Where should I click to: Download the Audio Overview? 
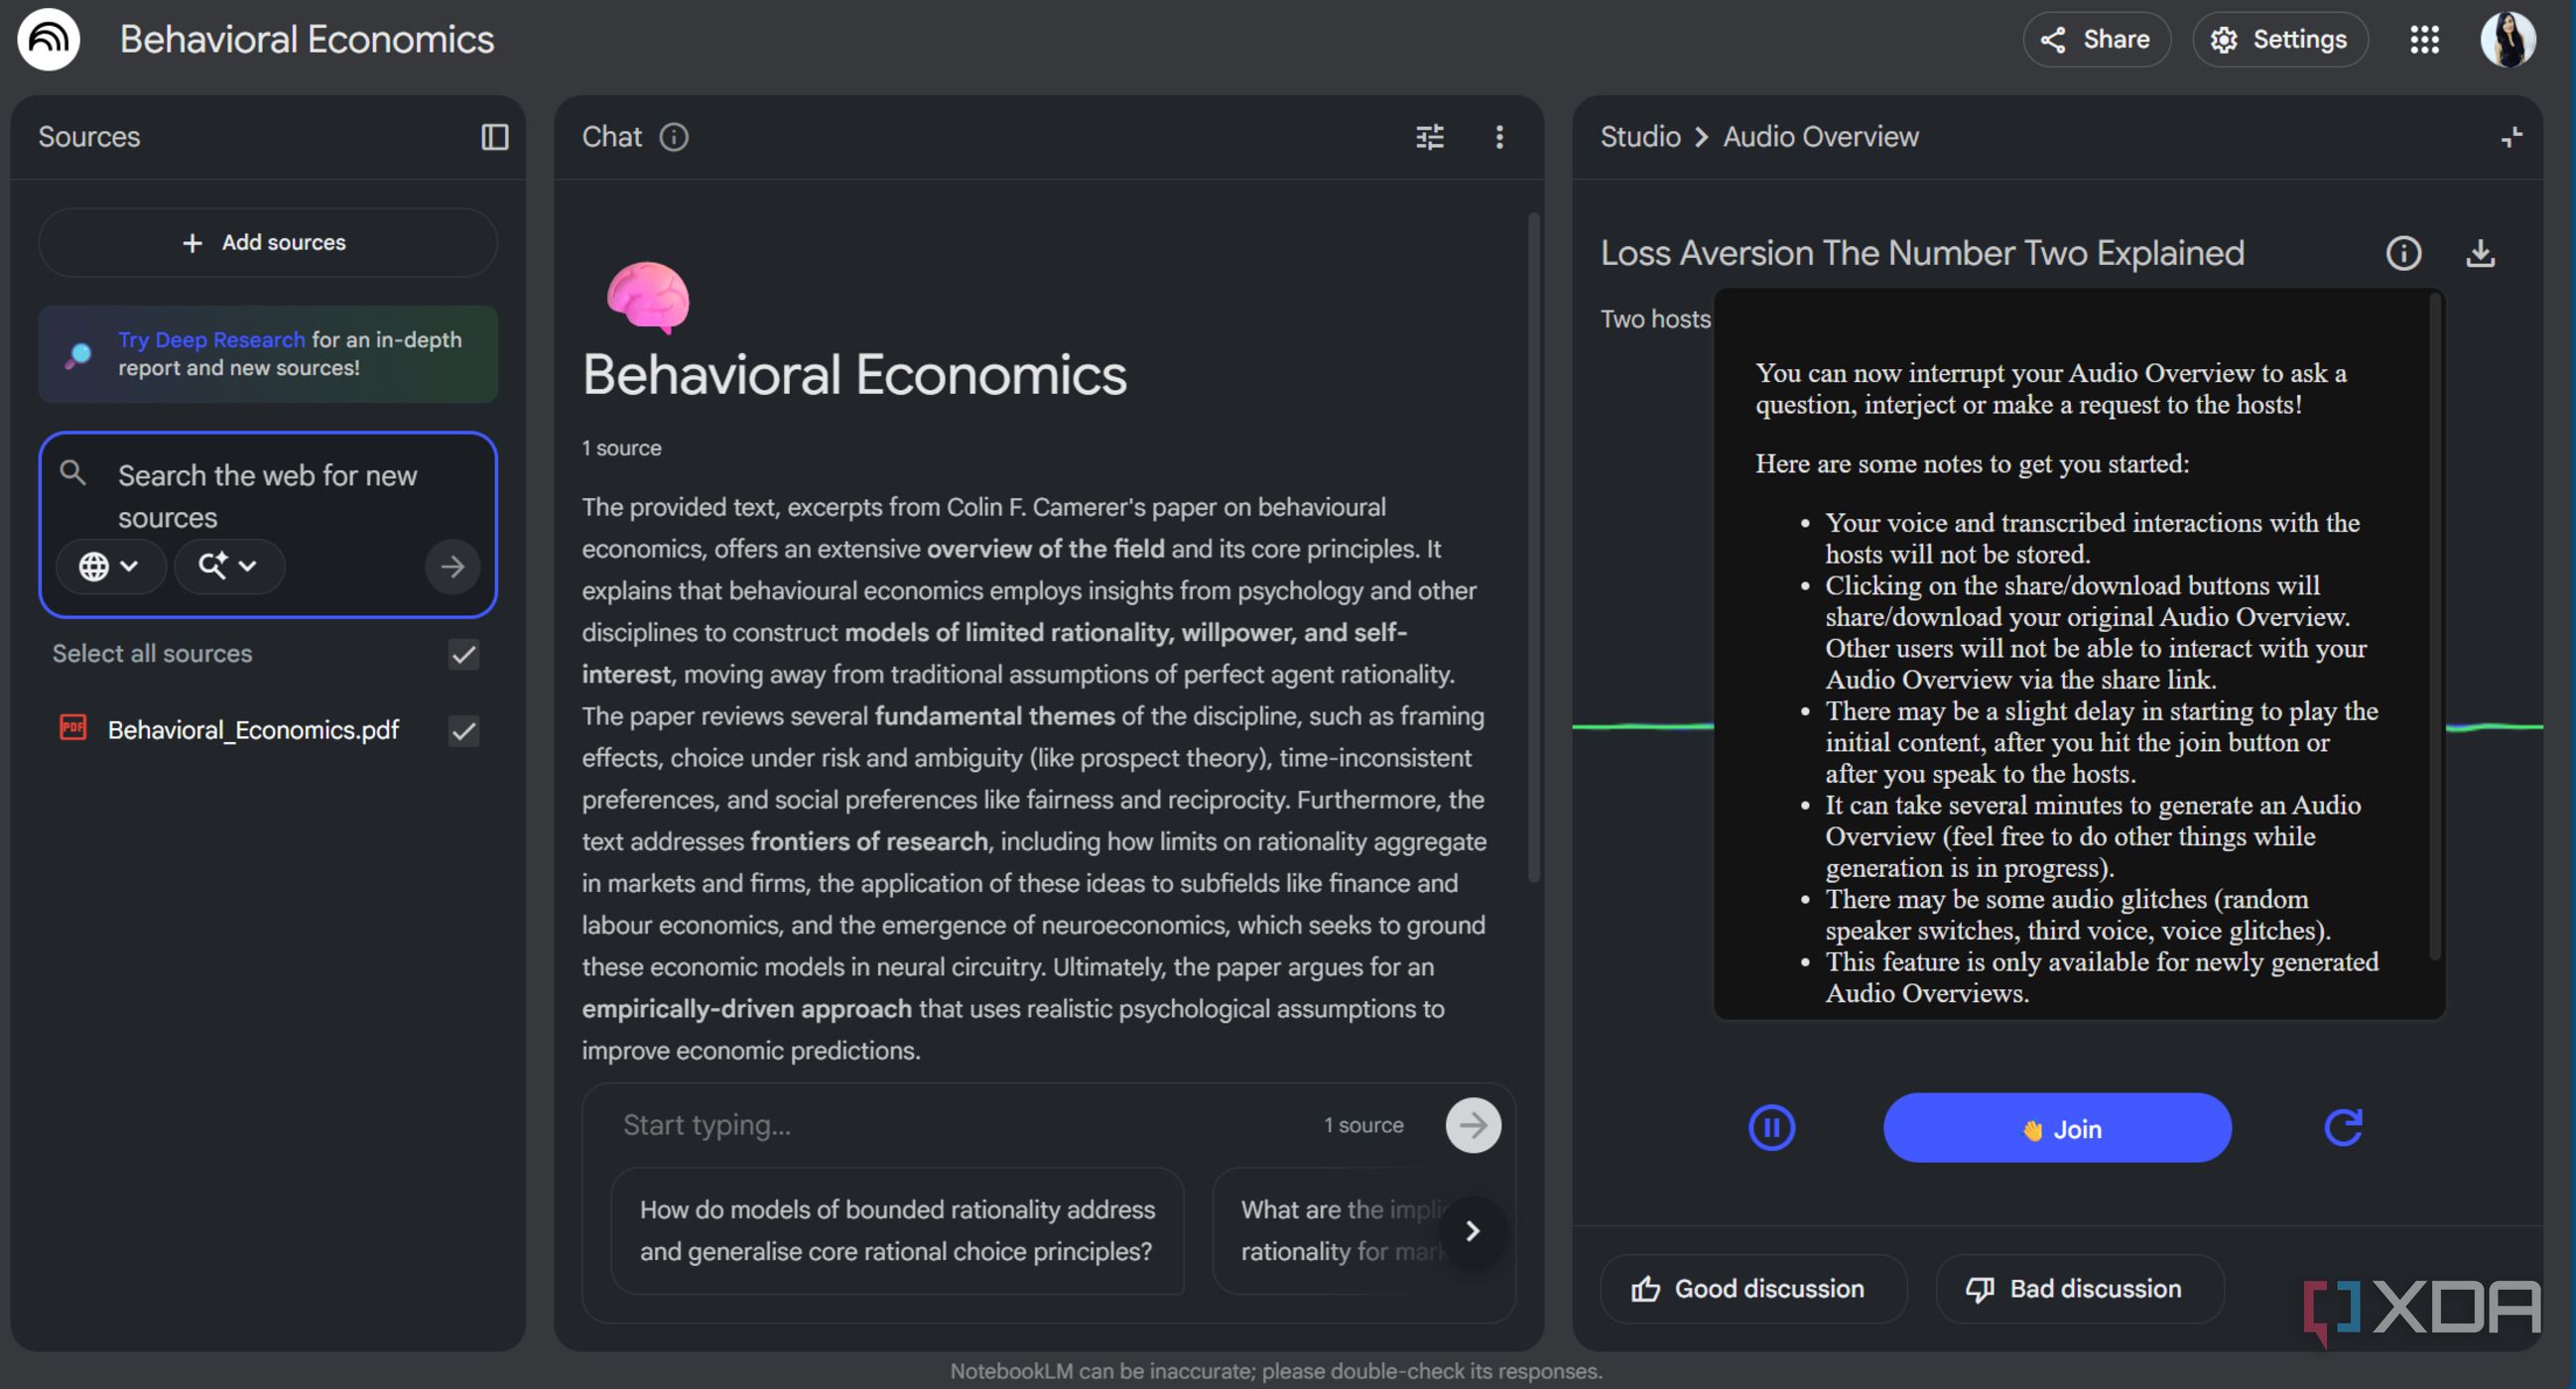point(2480,254)
